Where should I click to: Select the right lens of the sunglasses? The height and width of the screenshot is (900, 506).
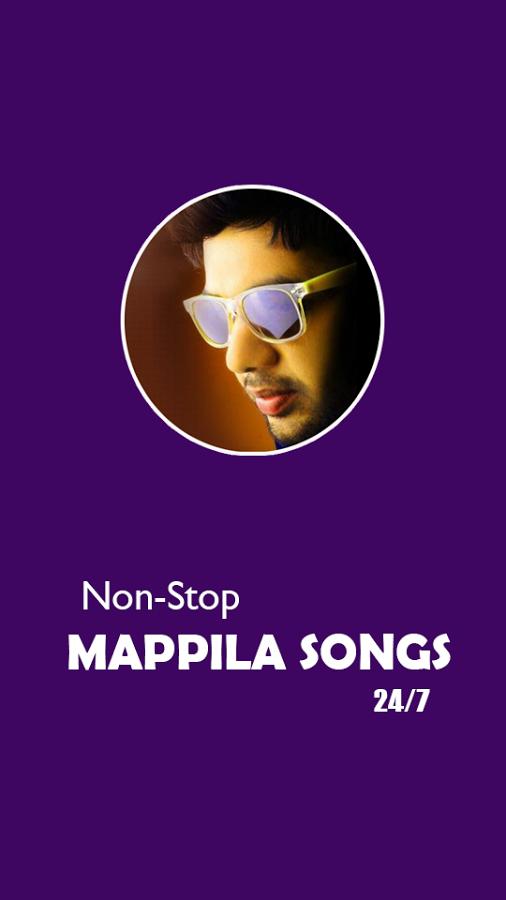(272, 314)
